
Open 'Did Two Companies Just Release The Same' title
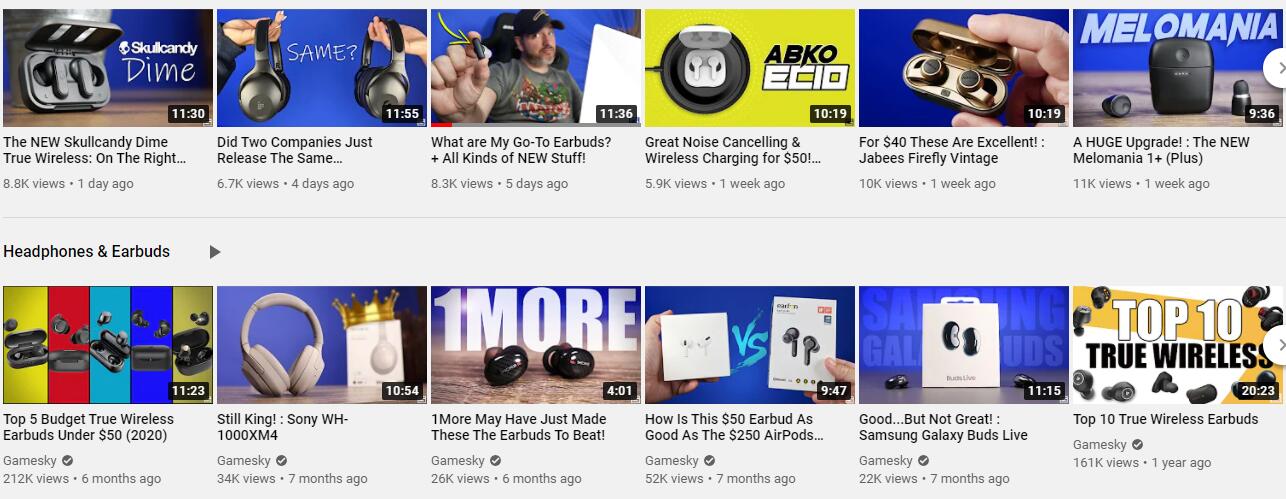click(295, 150)
